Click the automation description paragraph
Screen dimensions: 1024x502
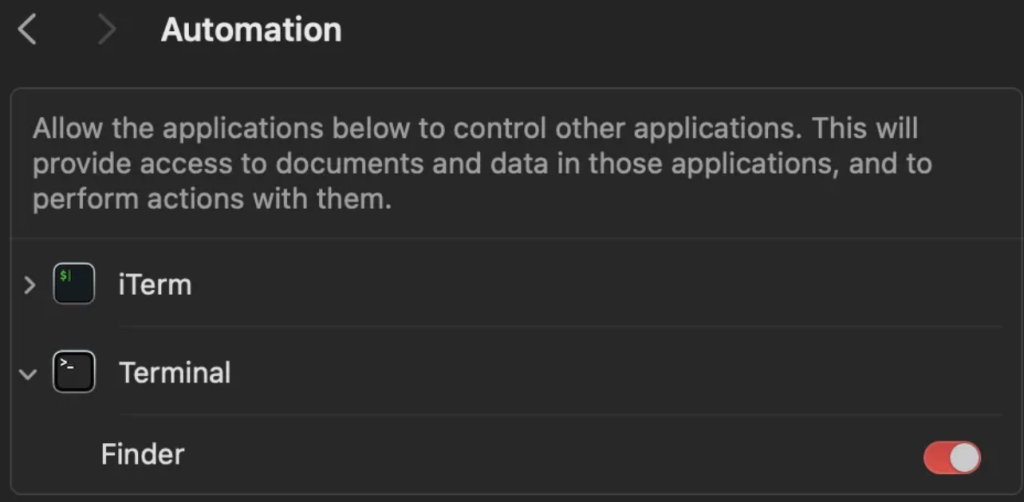click(482, 164)
